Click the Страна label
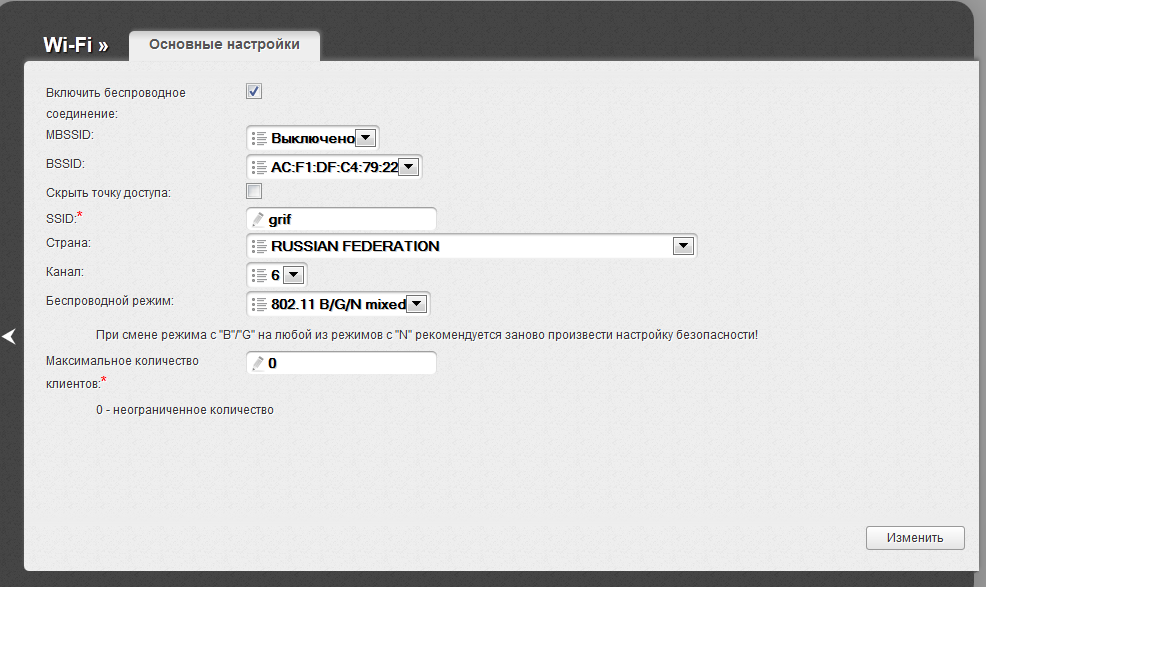Image resolution: width=1152 pixels, height=648 pixels. point(68,243)
